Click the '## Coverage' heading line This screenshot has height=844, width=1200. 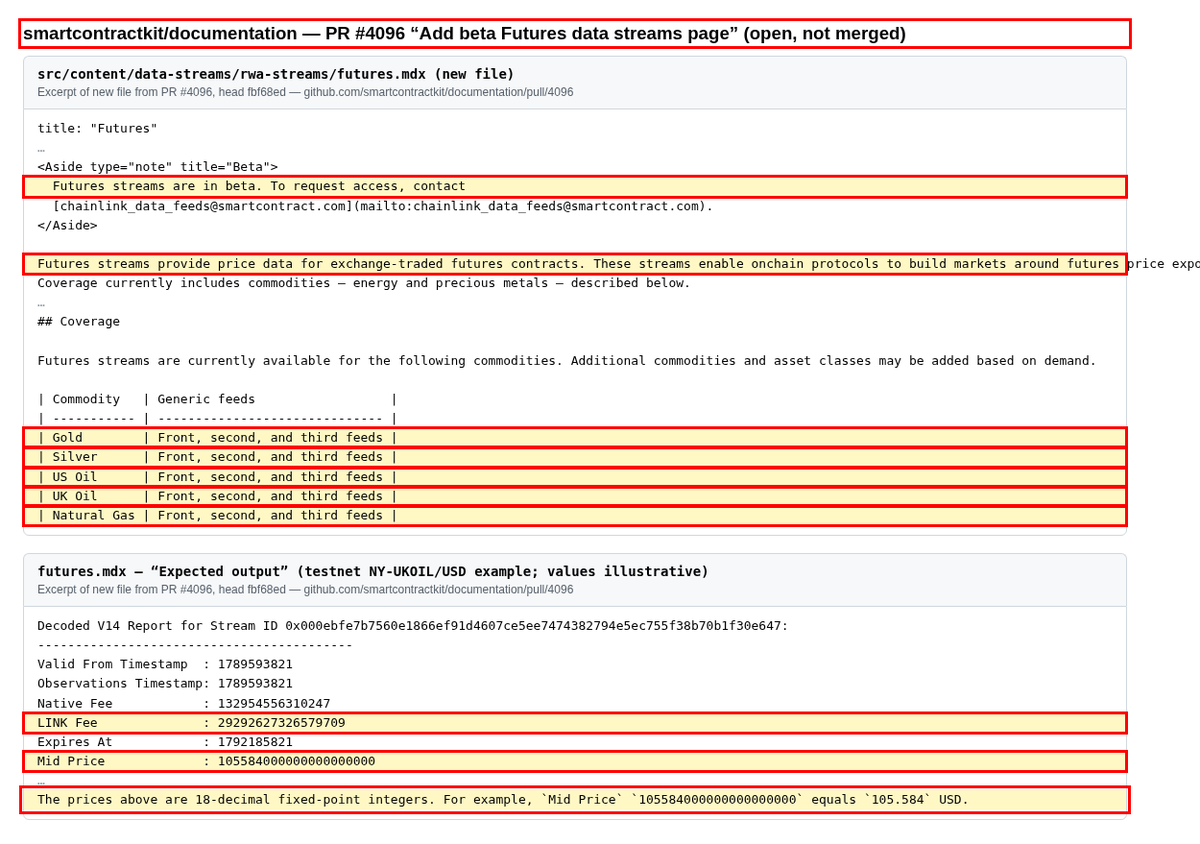pos(79,321)
